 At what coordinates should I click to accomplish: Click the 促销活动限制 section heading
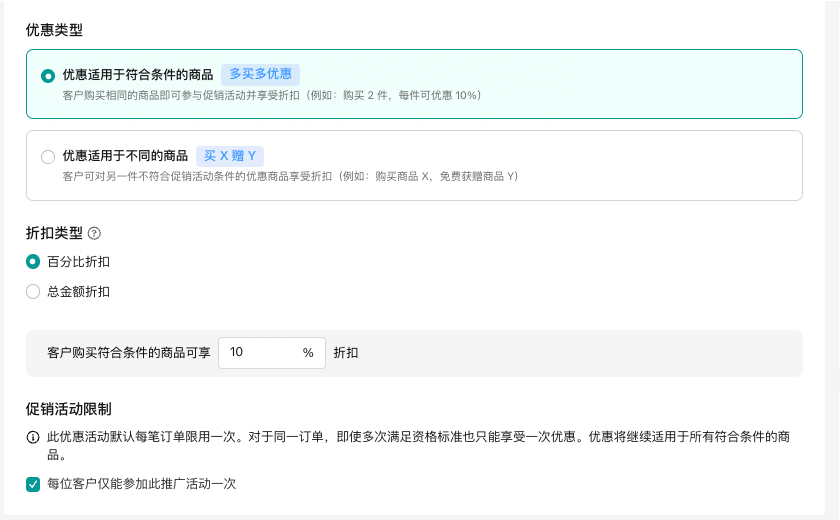[68, 409]
